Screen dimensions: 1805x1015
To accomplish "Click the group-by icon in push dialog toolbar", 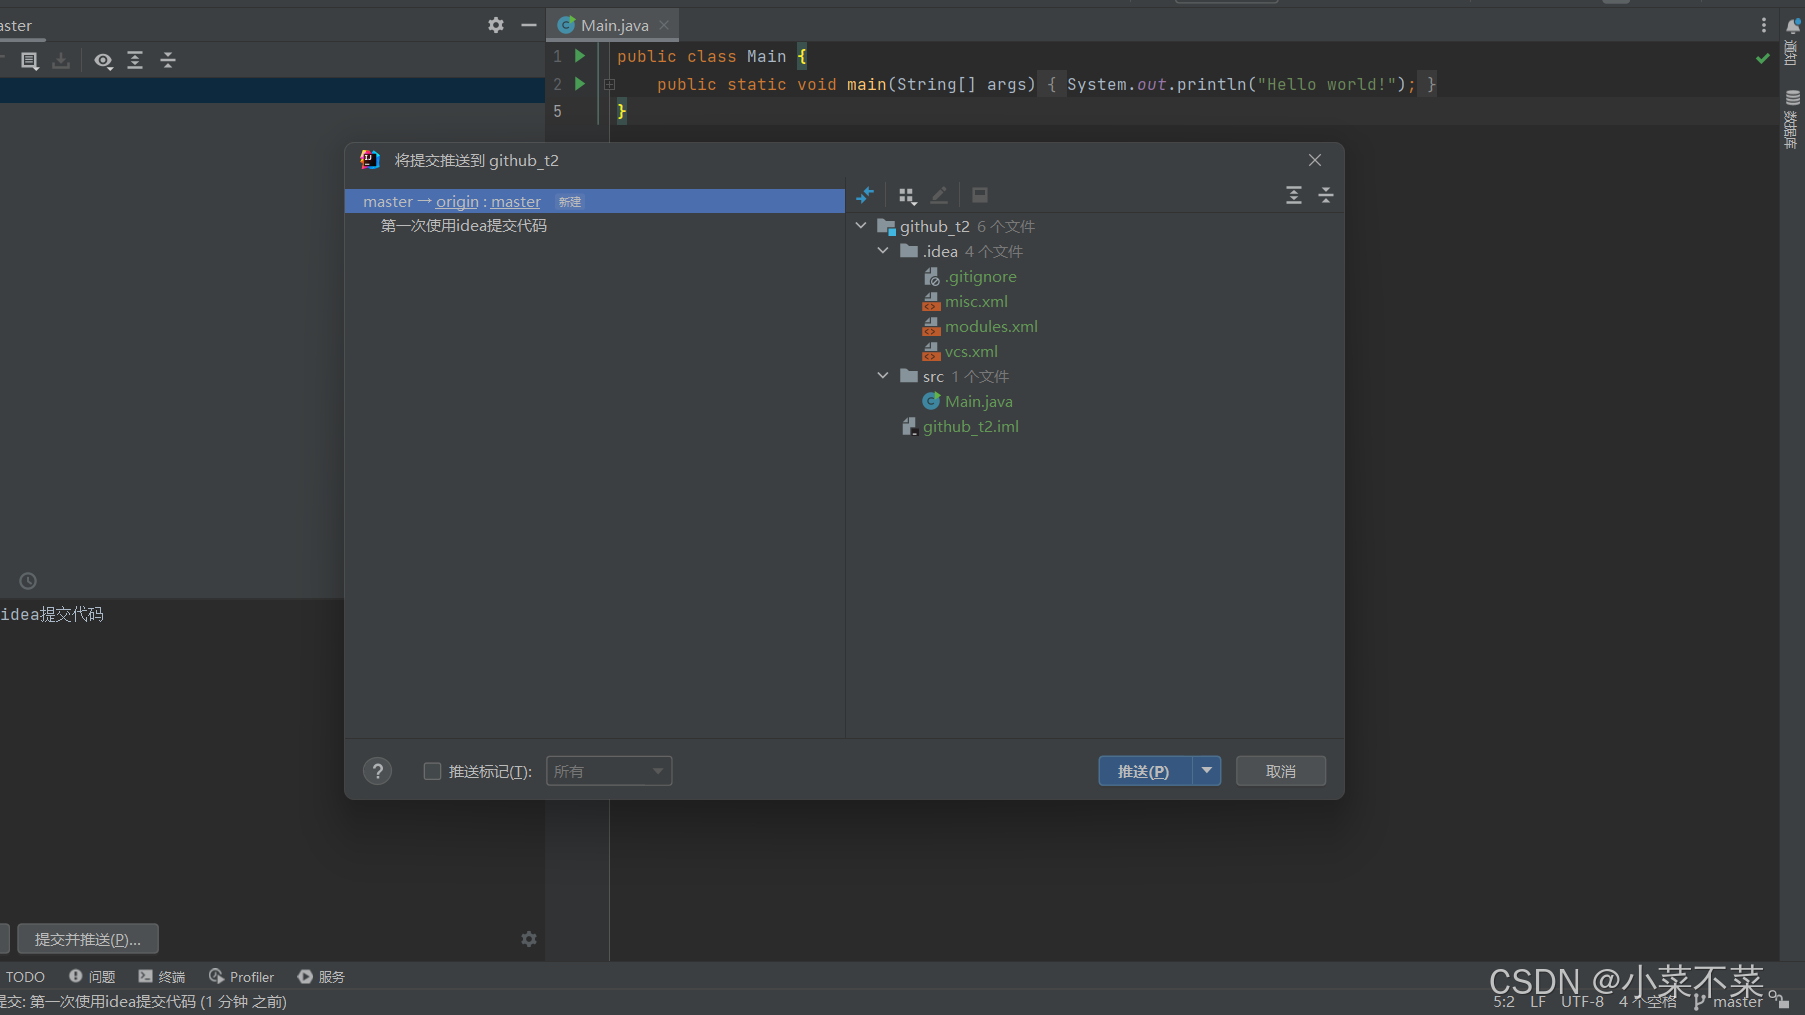I will tap(906, 196).
